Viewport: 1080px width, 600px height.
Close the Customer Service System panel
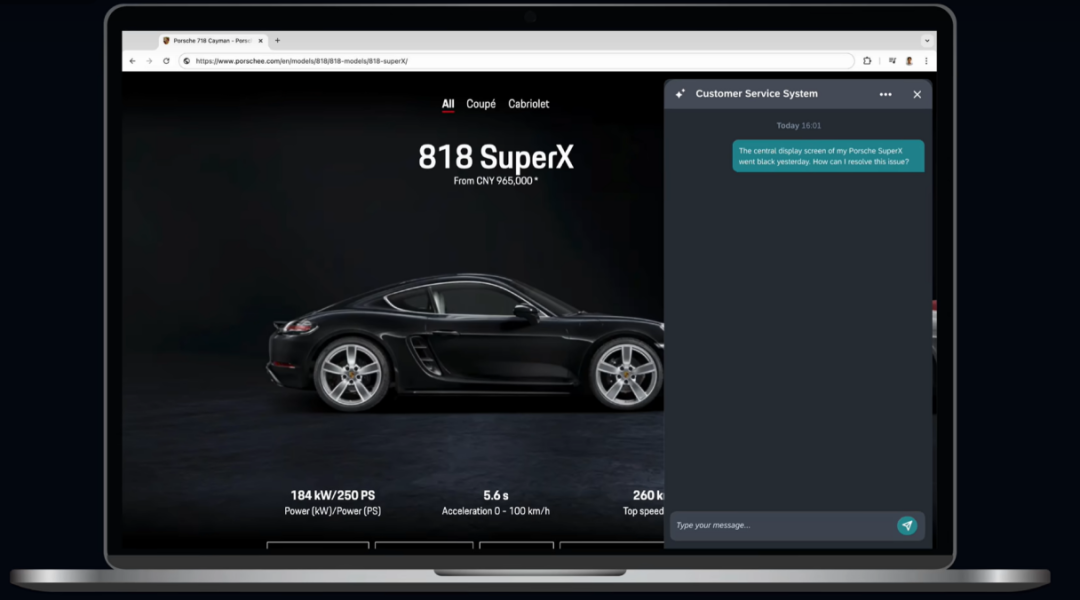point(917,94)
